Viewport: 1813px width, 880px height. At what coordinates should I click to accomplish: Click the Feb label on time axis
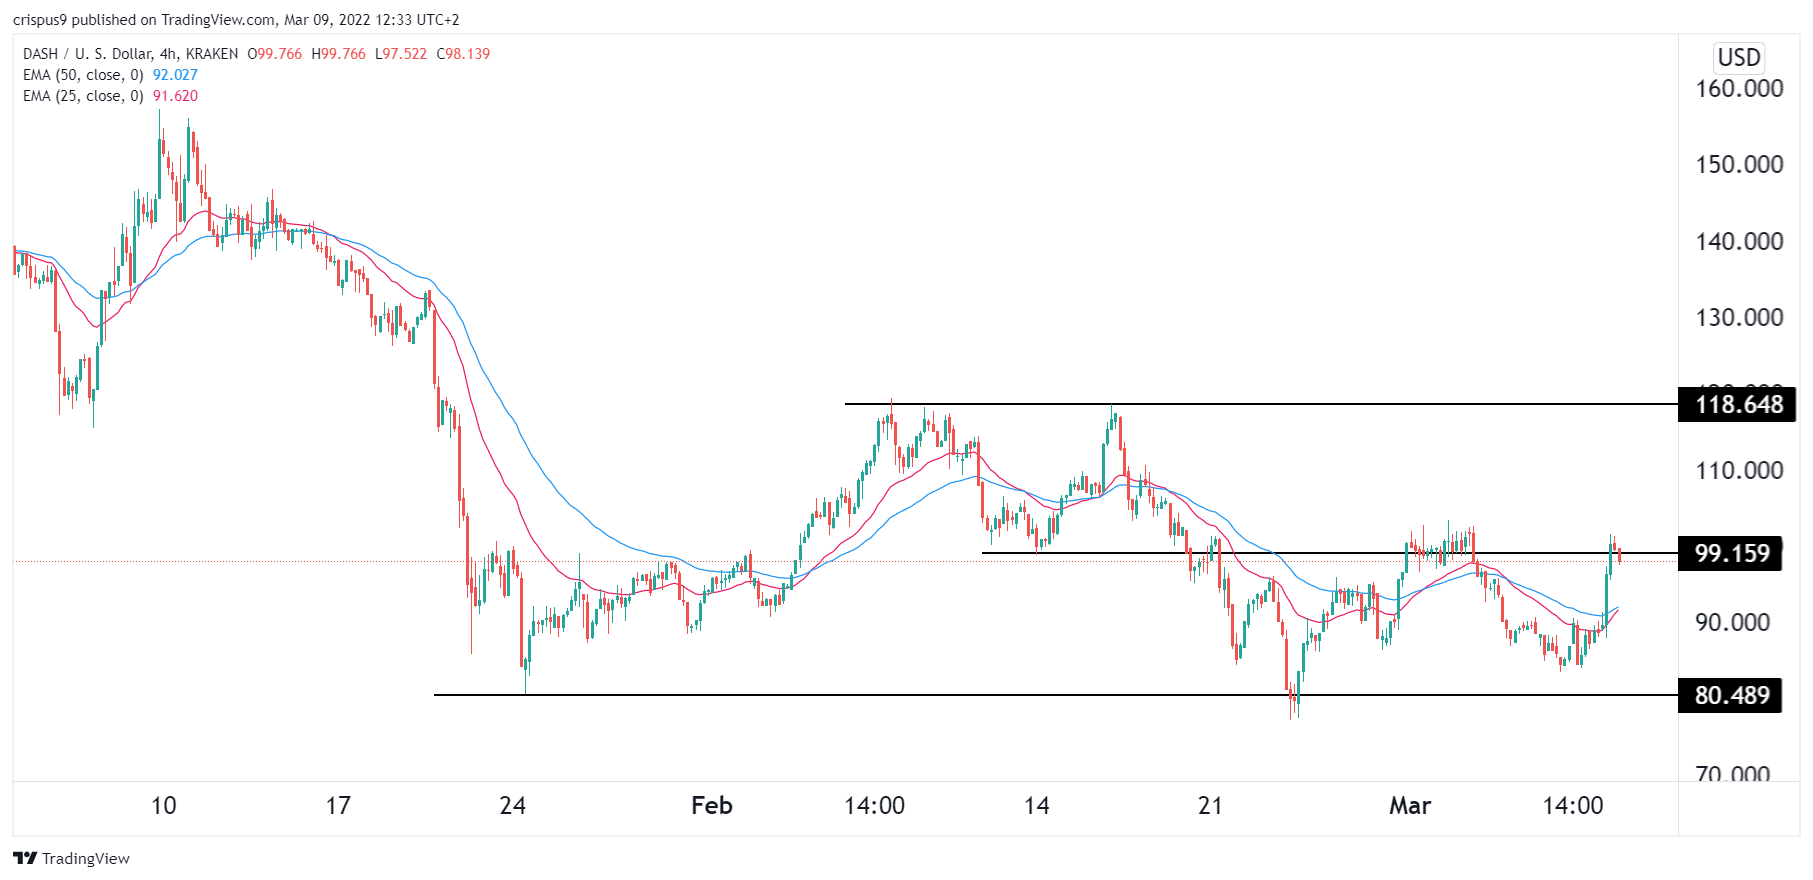click(712, 805)
